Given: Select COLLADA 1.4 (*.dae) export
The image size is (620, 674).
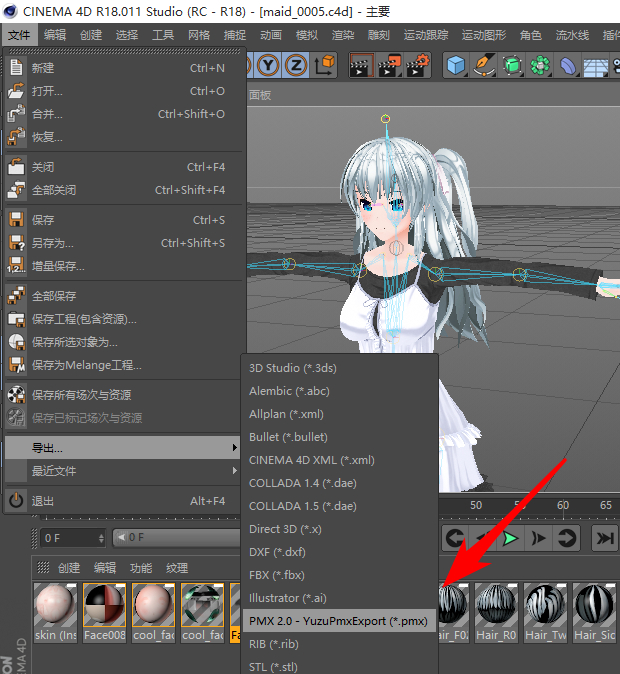Looking at the screenshot, I should click(x=340, y=483).
